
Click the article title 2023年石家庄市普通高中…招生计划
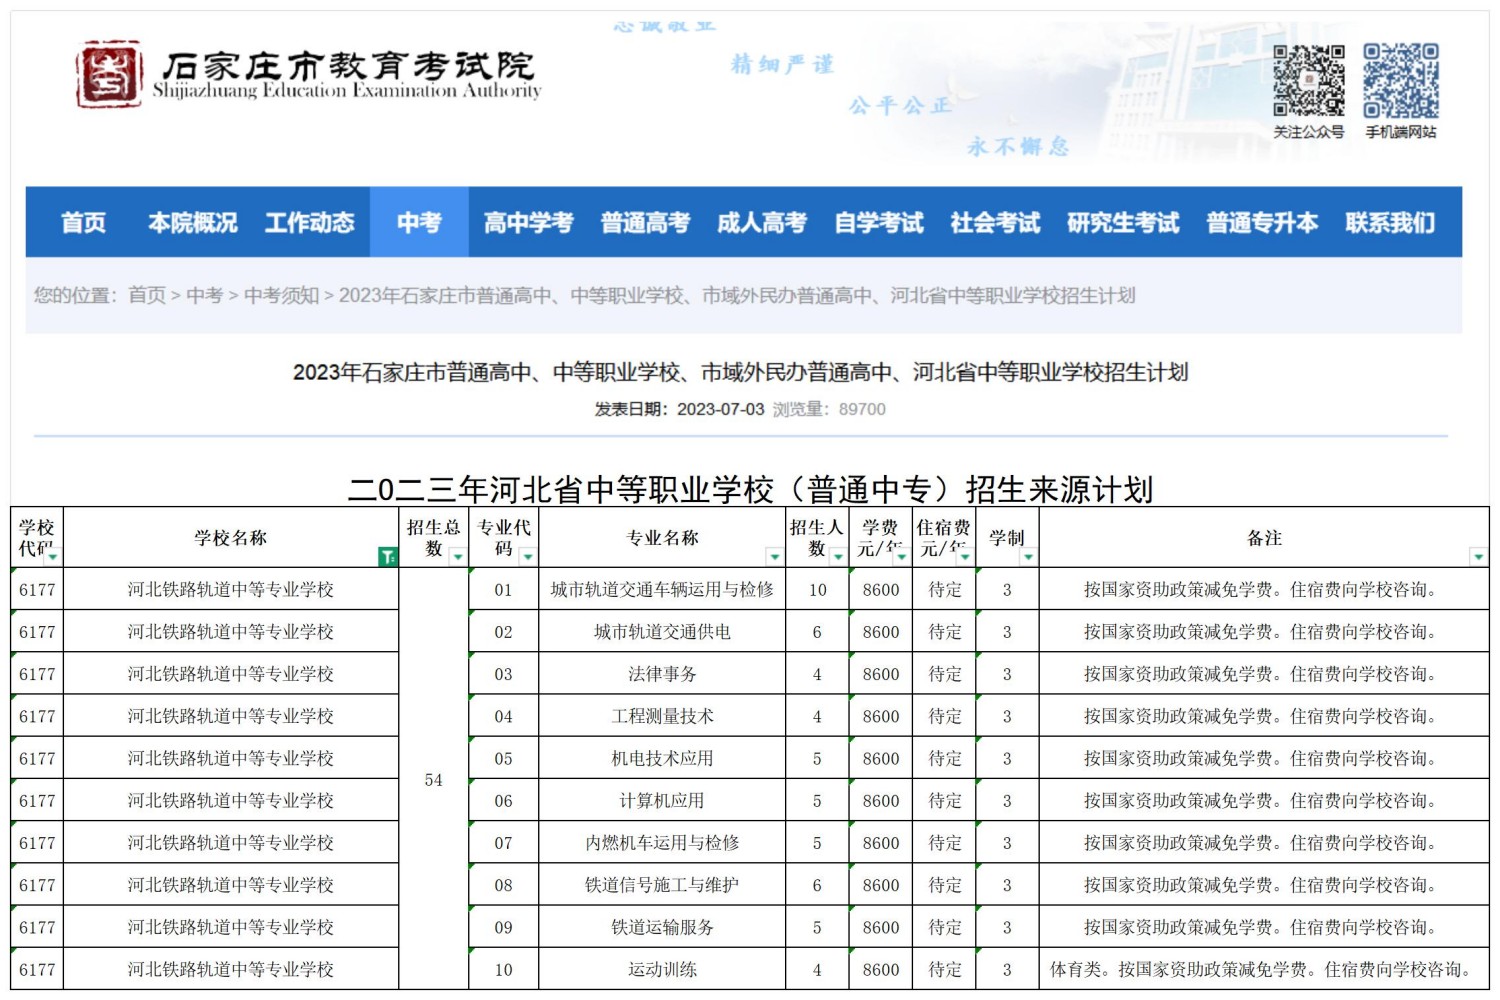click(740, 372)
